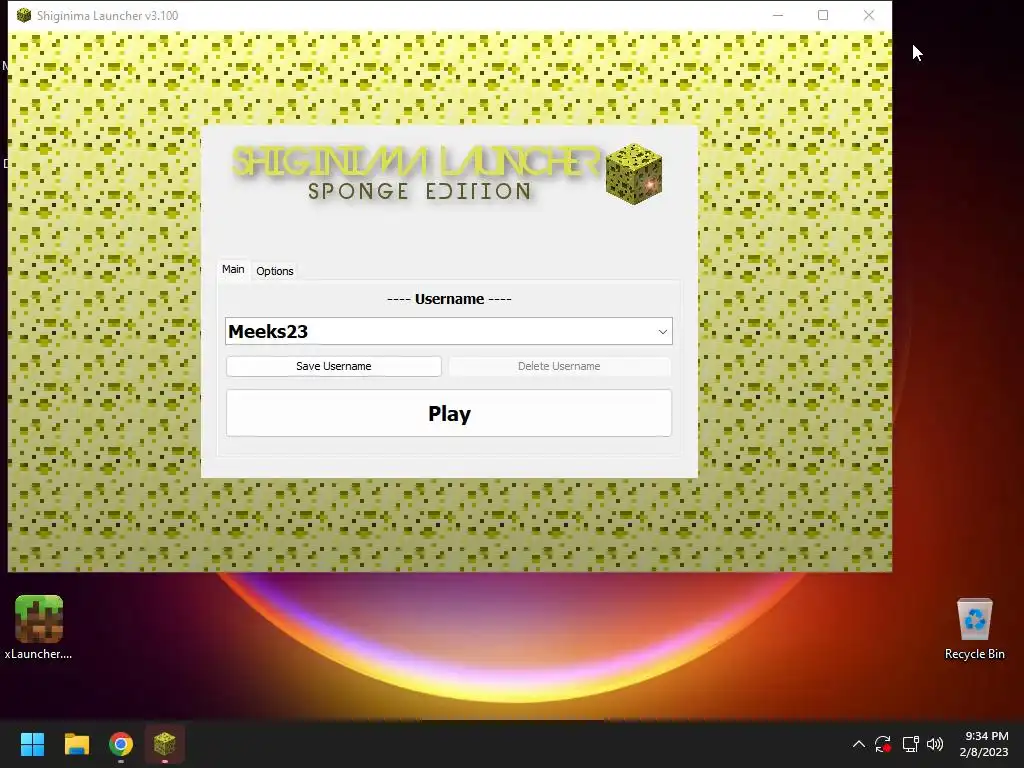
Task: Minimize the Shiginima Launcher window
Action: click(x=778, y=15)
